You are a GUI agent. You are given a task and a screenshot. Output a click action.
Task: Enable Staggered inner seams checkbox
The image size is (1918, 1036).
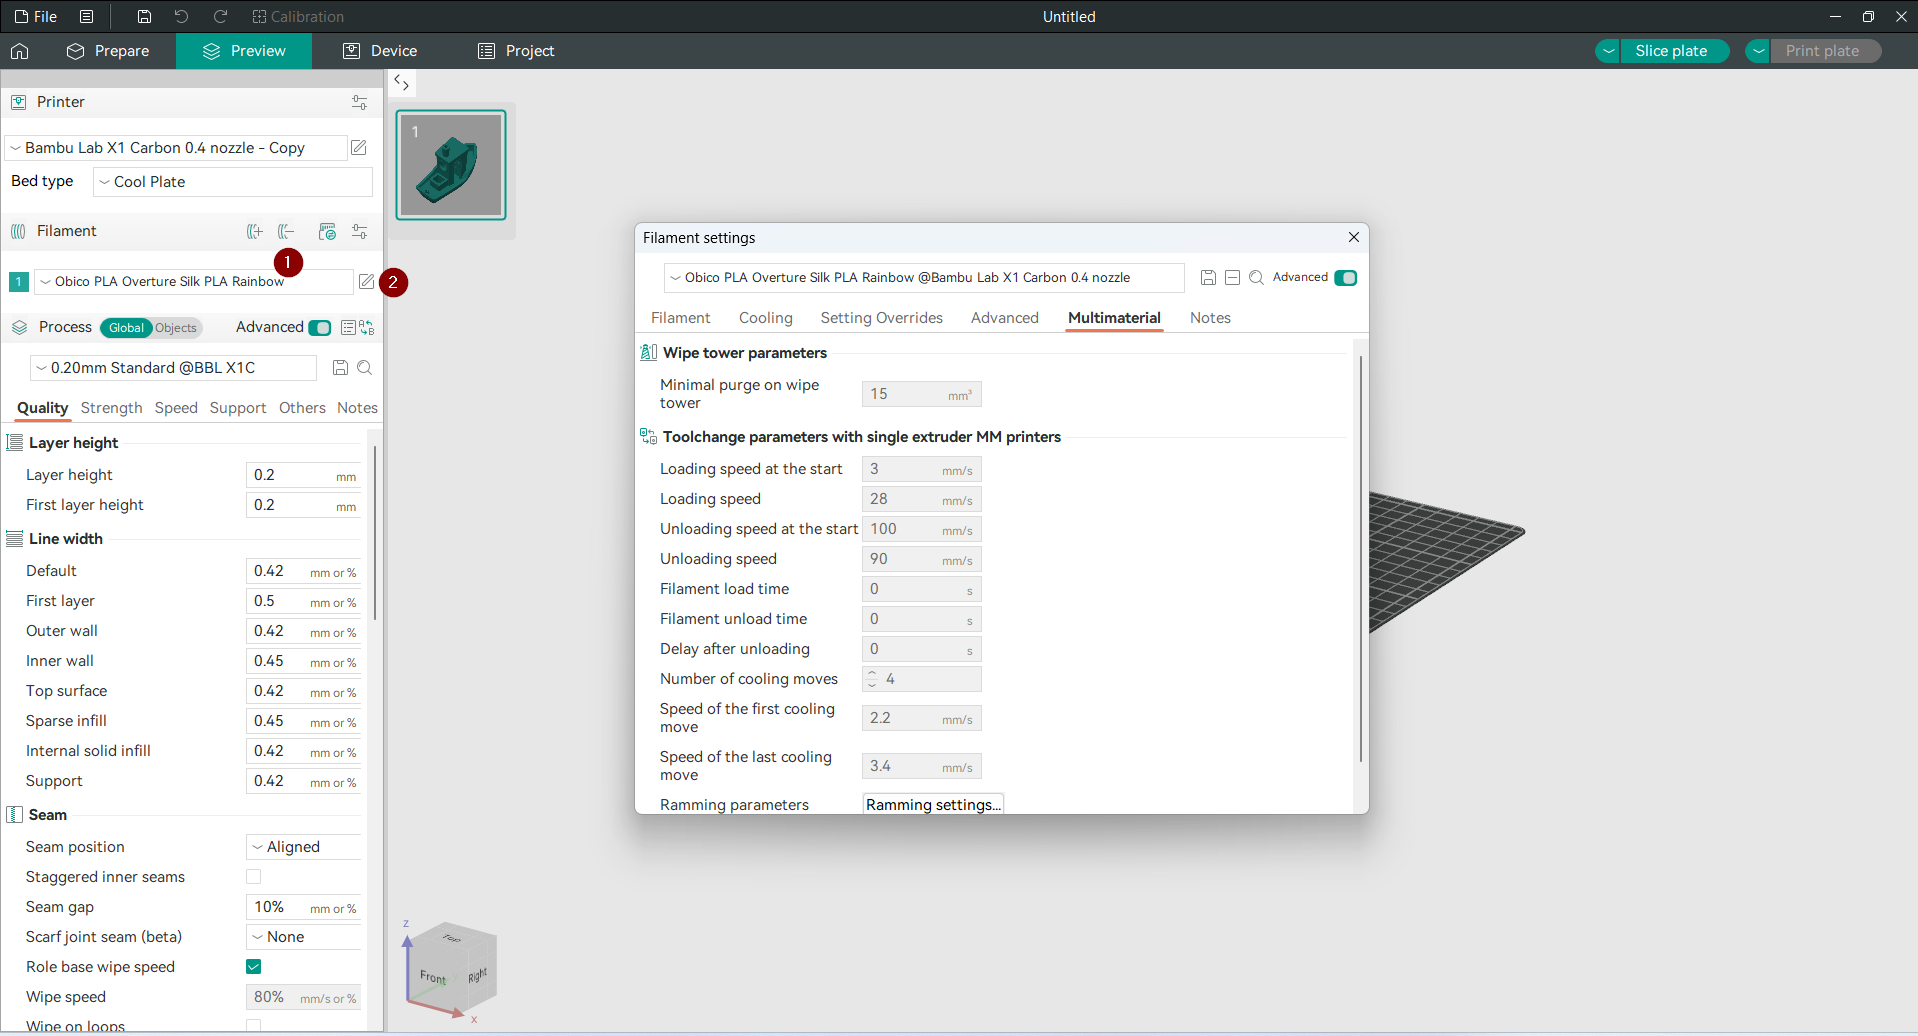[254, 877]
